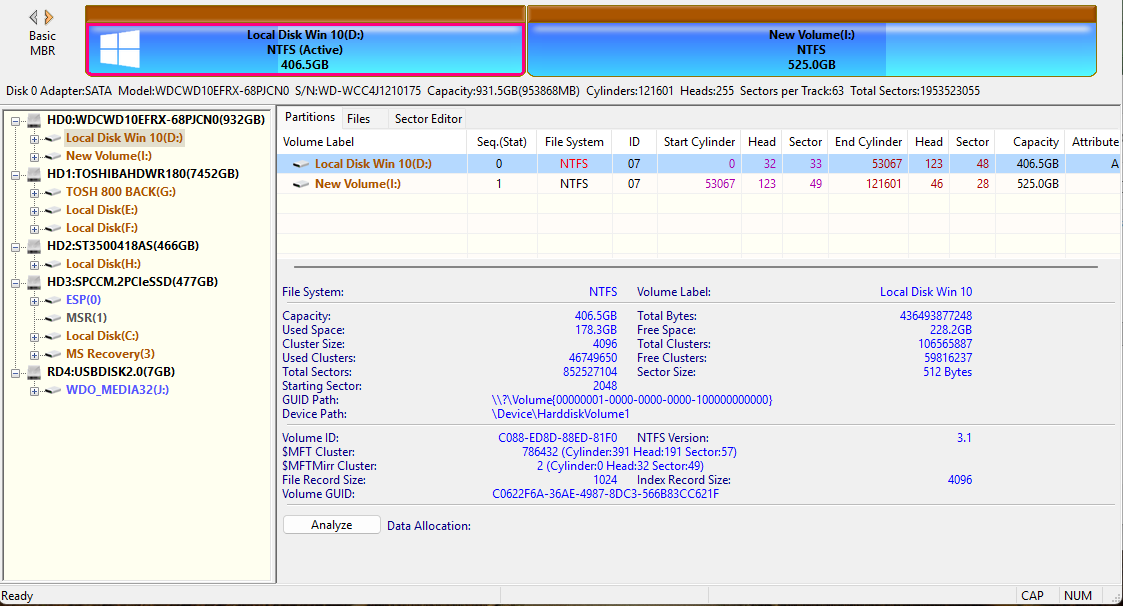Click drive icon beside MS Recovery(3)
Viewport: 1123px width, 606px height.
pyautogui.click(x=53, y=355)
